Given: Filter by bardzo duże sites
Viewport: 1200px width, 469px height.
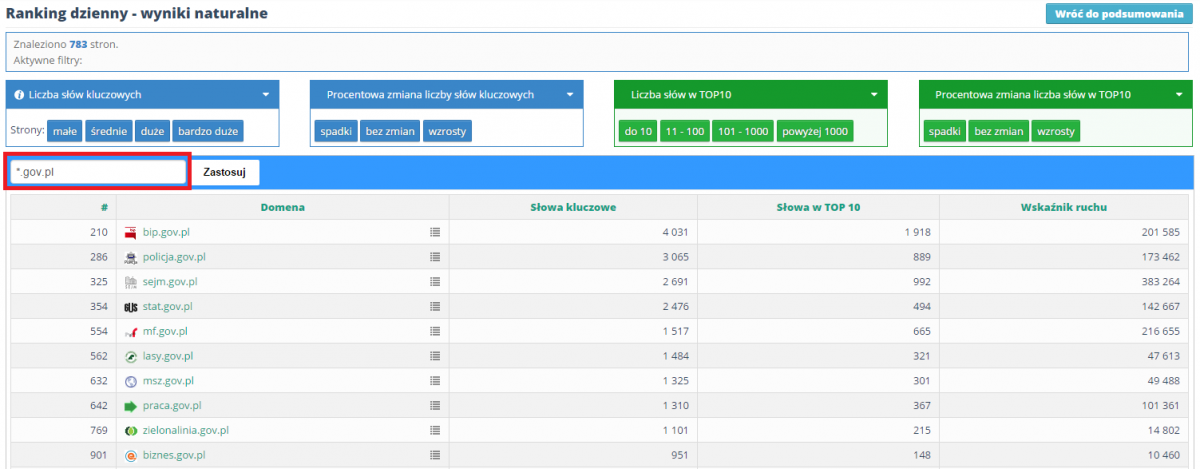Looking at the screenshot, I should [208, 131].
